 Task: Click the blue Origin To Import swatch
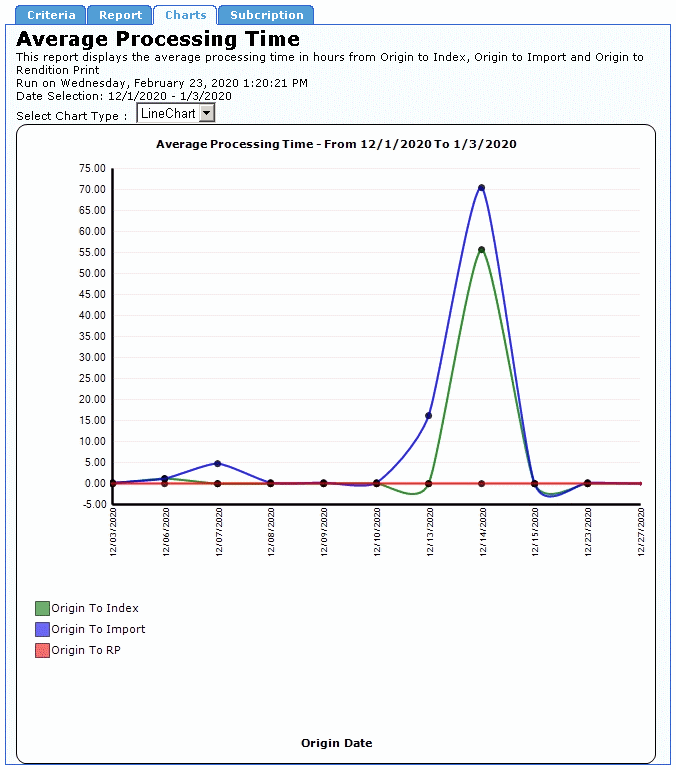pyautogui.click(x=42, y=630)
